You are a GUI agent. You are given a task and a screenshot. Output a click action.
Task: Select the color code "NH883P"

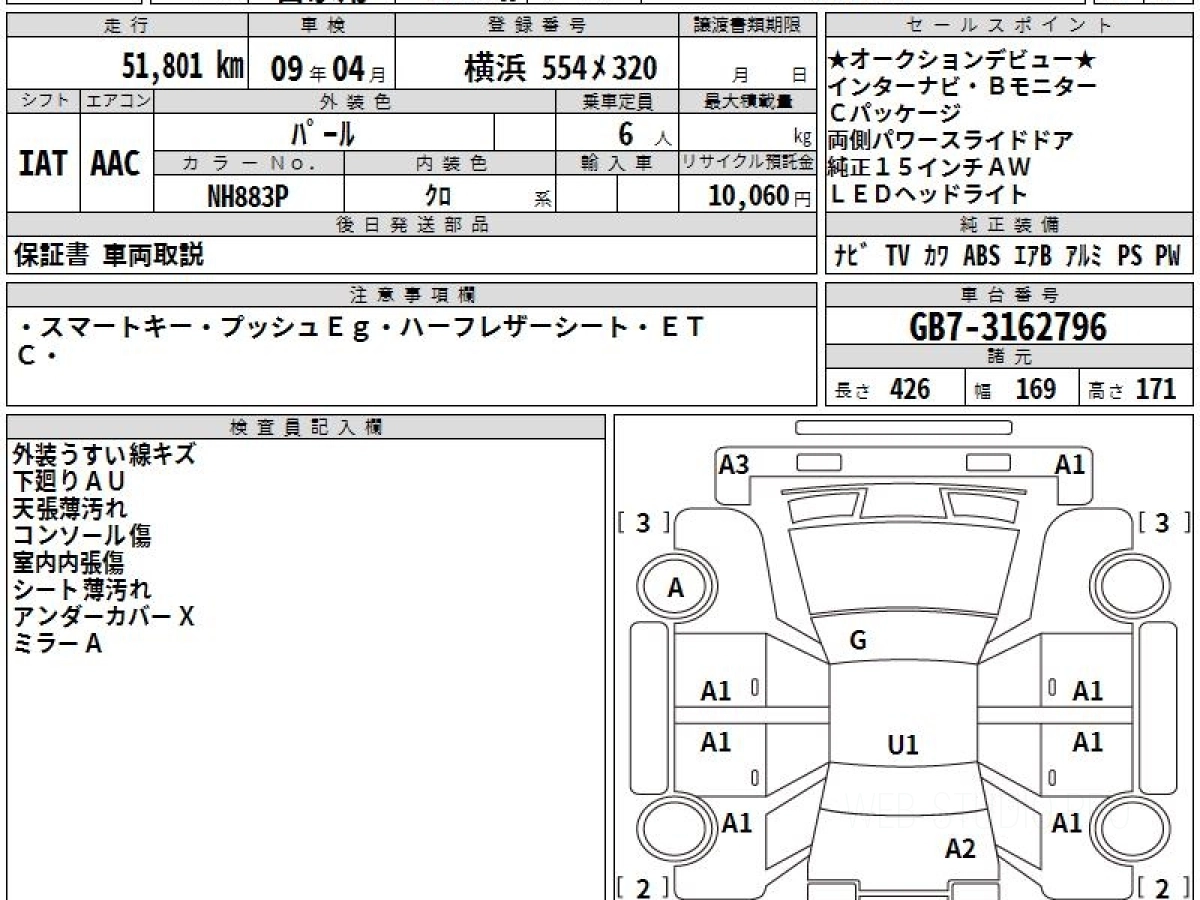click(248, 197)
